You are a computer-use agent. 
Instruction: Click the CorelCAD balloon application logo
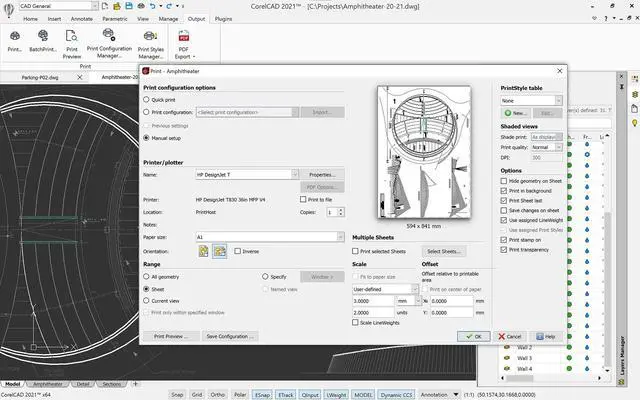8,10
